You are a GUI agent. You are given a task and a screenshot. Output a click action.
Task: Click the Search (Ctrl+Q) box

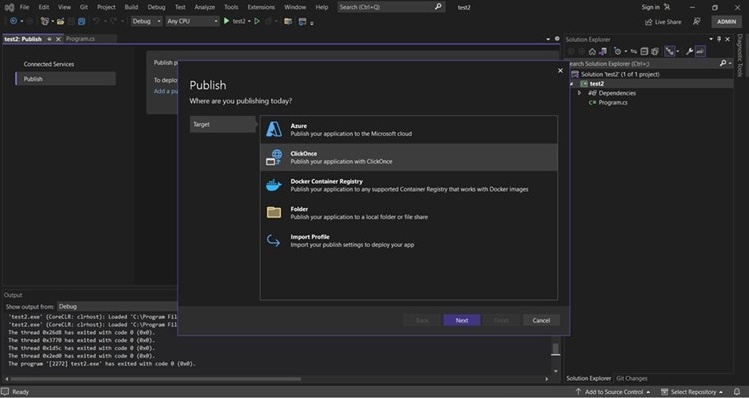(391, 7)
